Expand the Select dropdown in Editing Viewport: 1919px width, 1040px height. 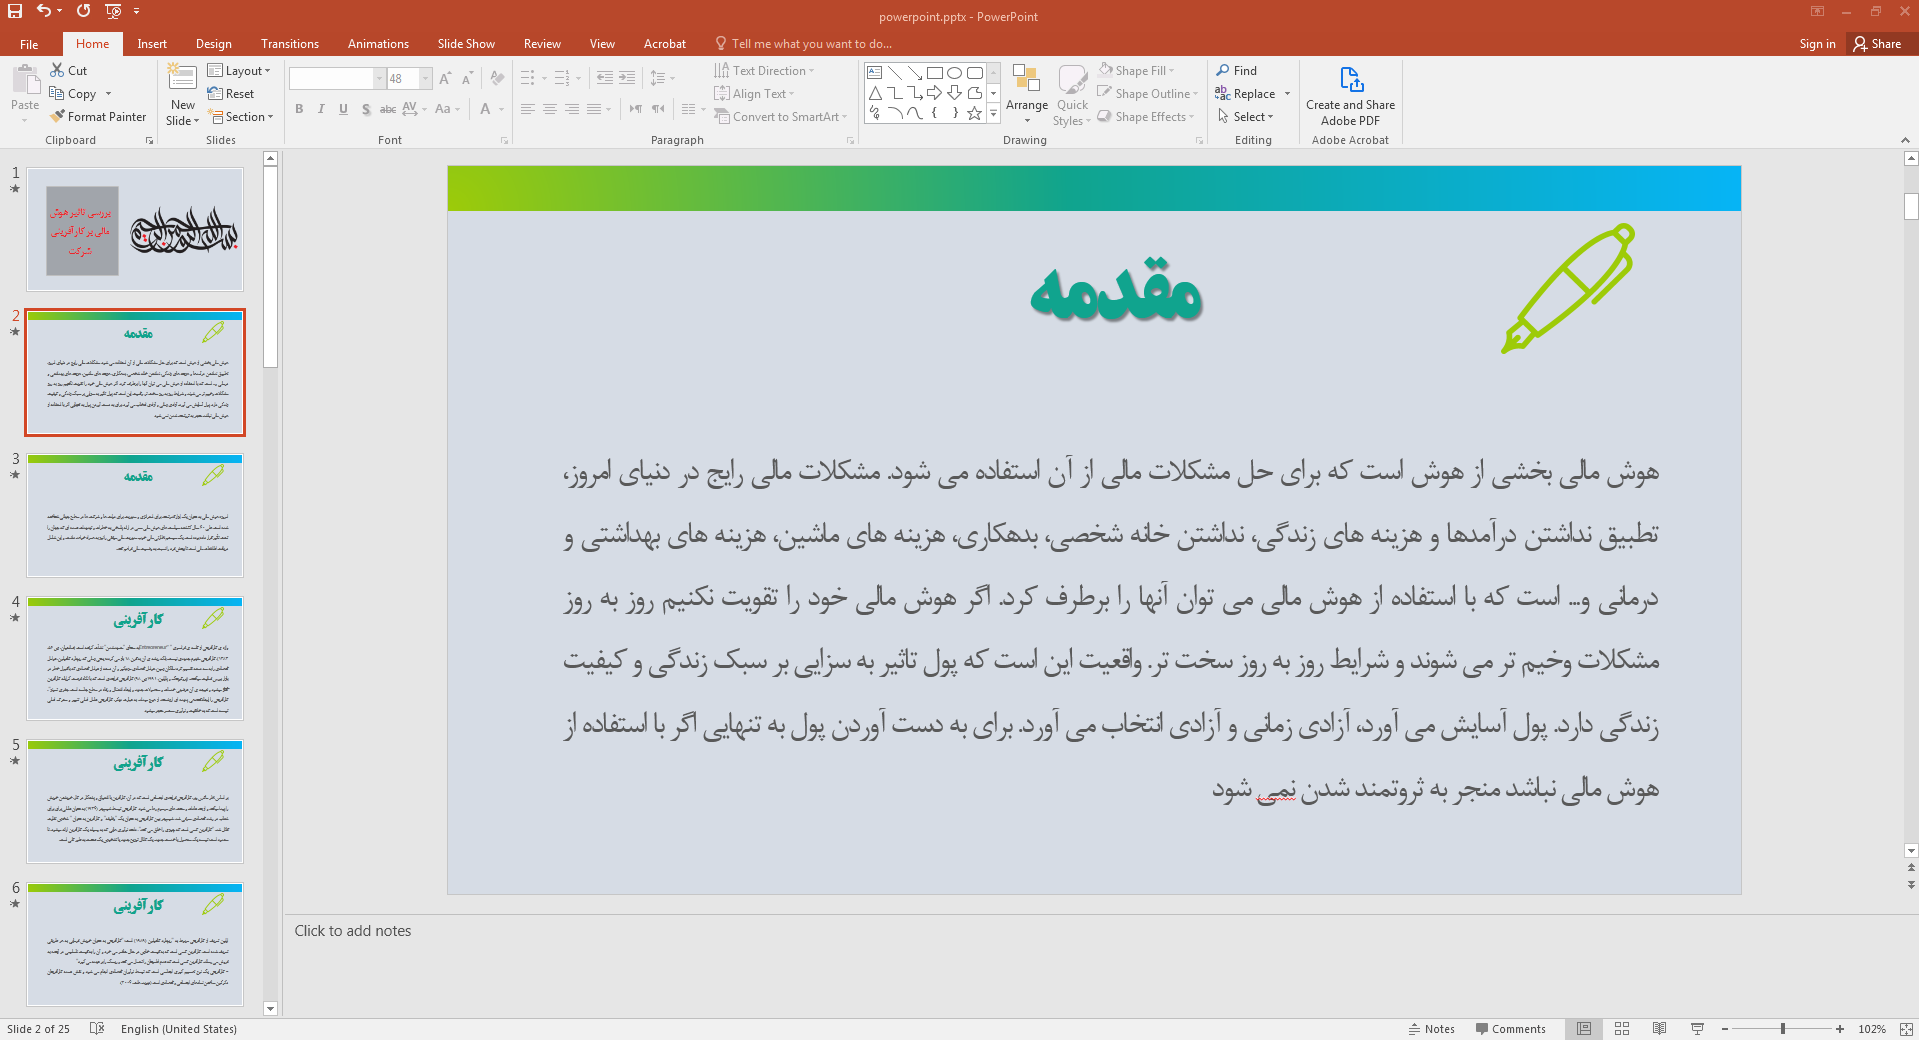(1246, 117)
